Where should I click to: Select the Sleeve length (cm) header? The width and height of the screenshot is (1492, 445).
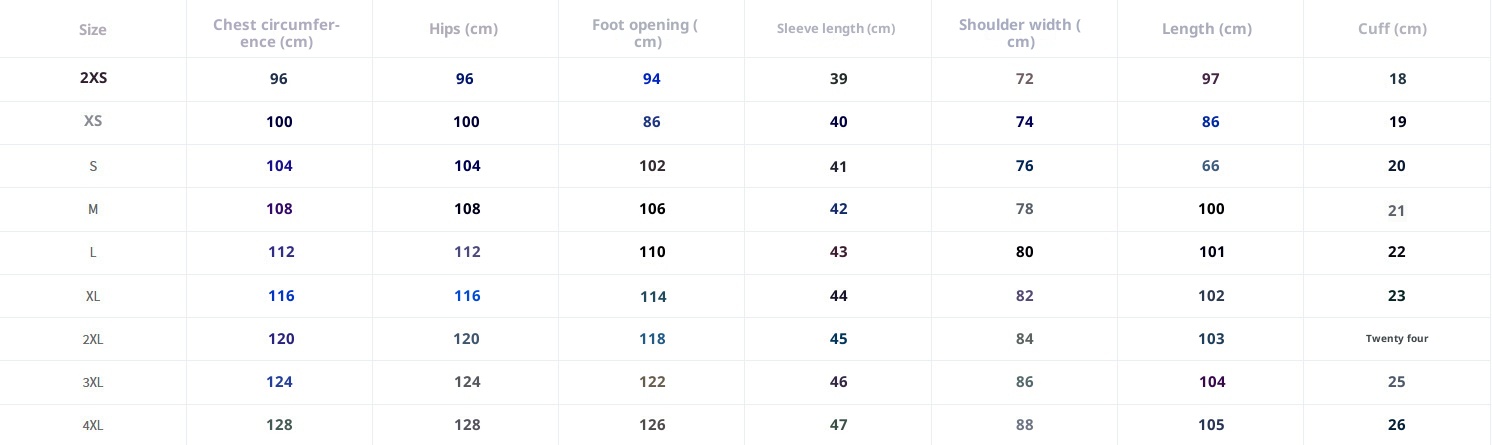click(x=836, y=29)
